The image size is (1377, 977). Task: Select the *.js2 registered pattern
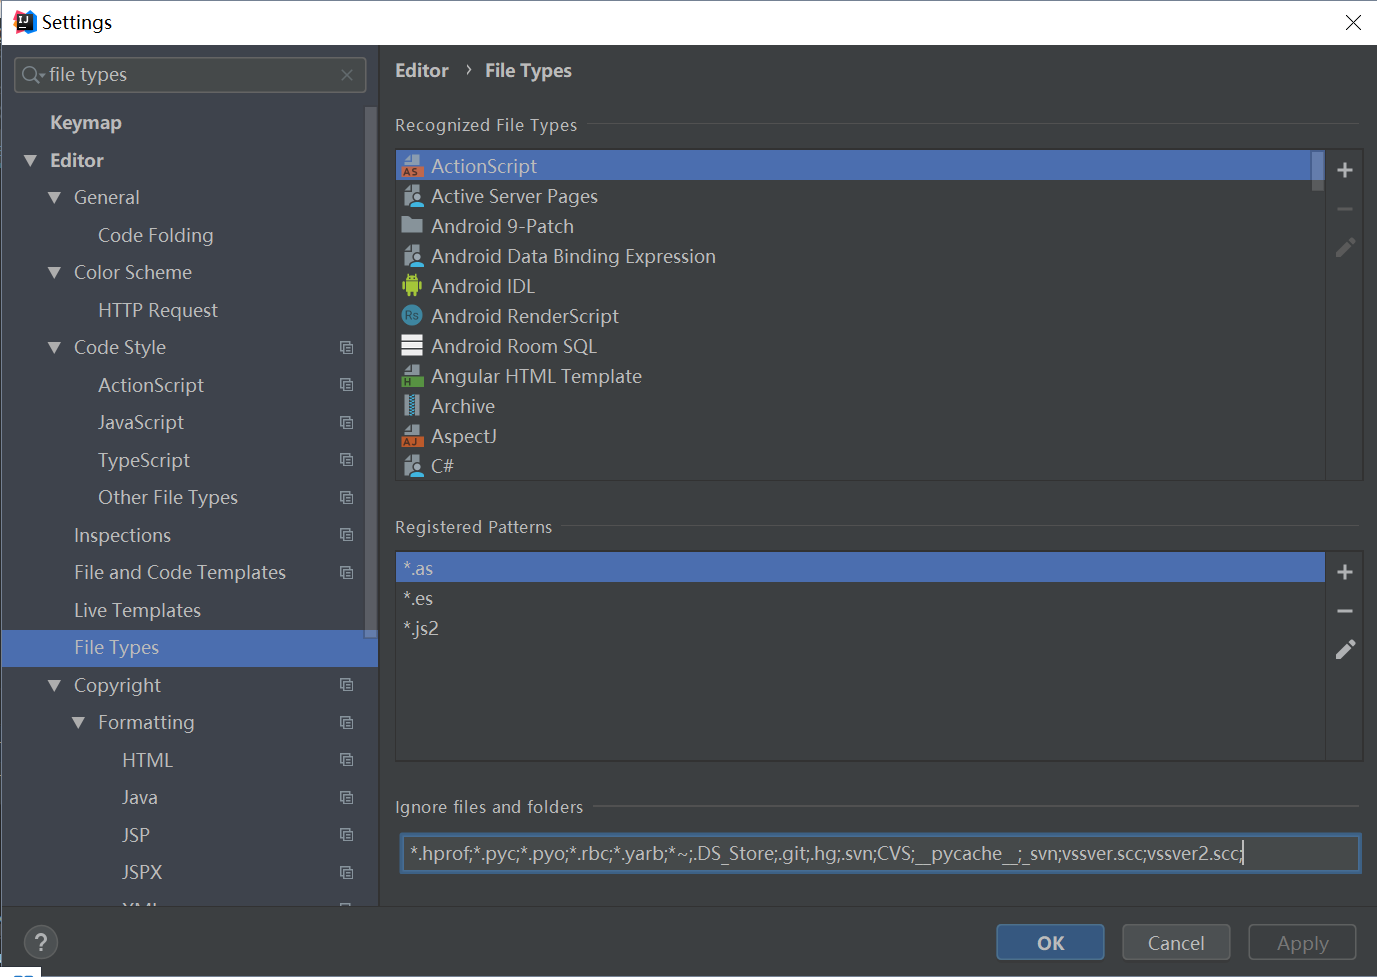860,628
